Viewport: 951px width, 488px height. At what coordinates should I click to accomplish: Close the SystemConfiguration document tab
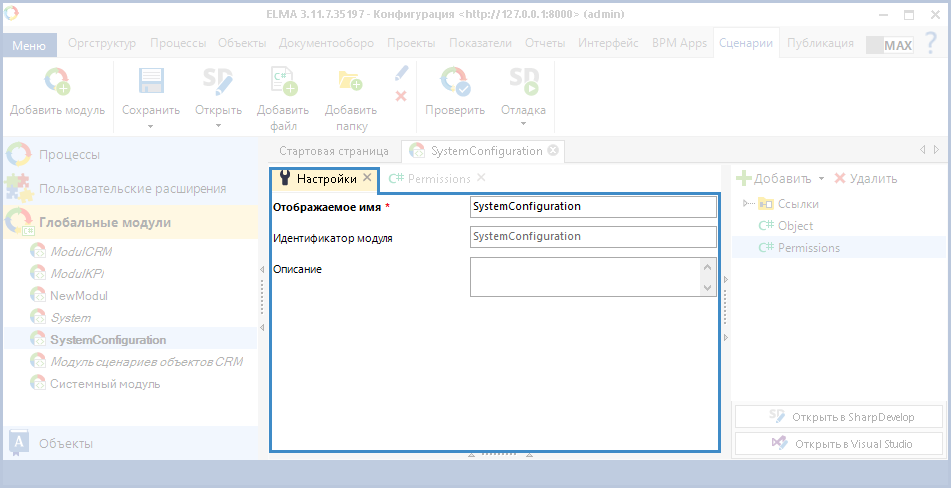[553, 150]
